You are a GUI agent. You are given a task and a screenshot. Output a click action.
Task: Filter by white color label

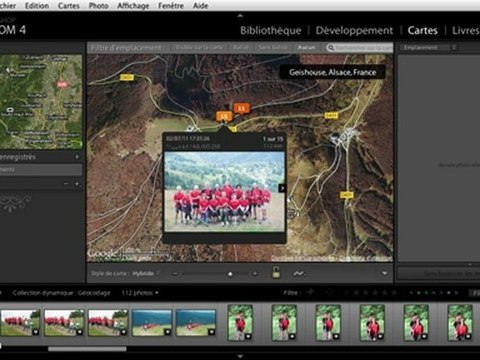point(449,293)
